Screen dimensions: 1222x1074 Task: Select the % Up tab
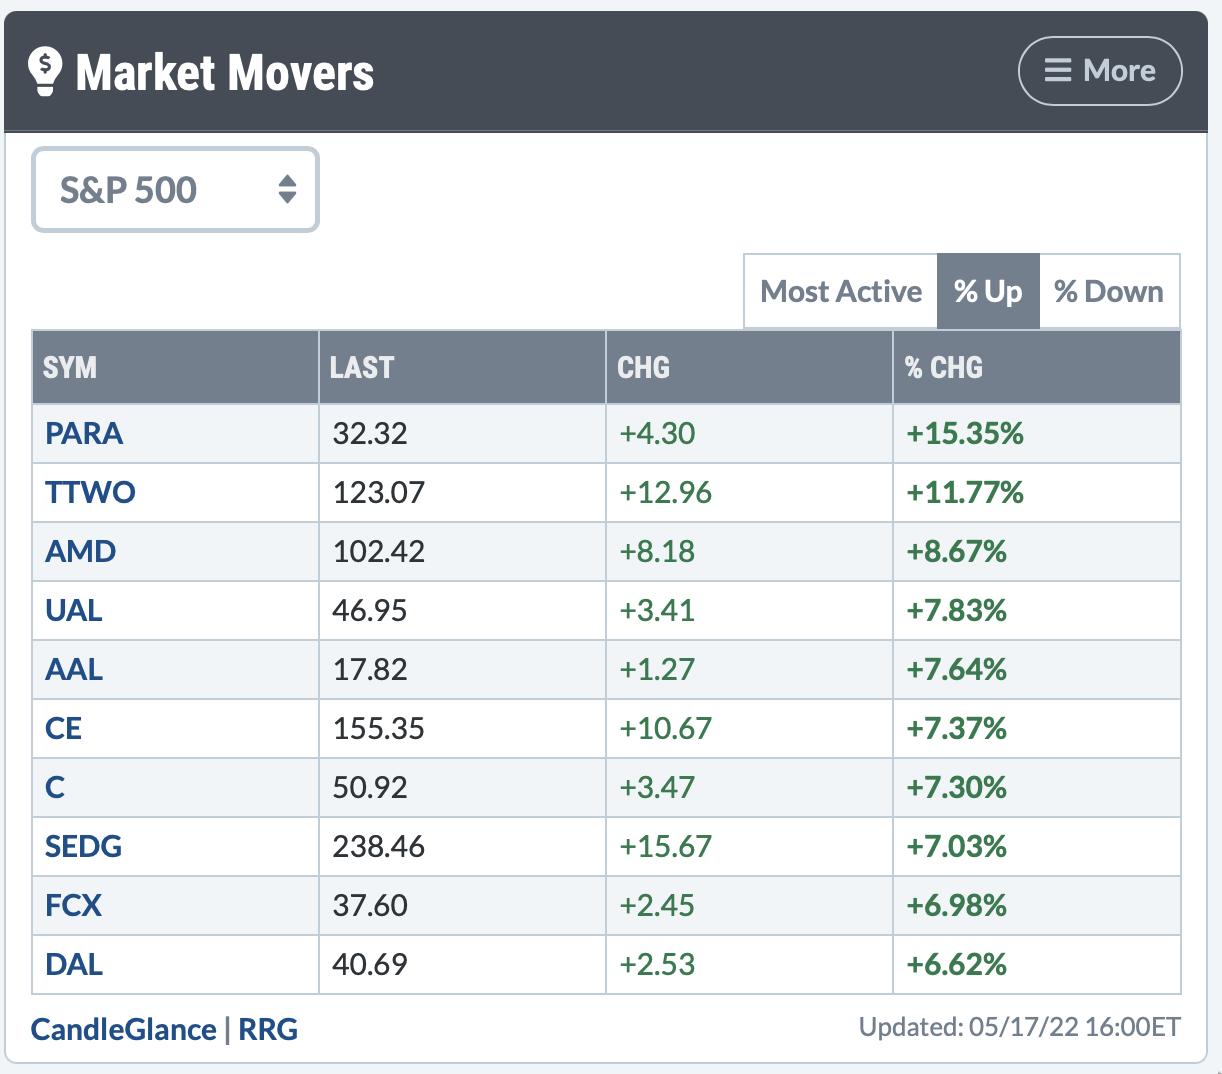click(987, 292)
